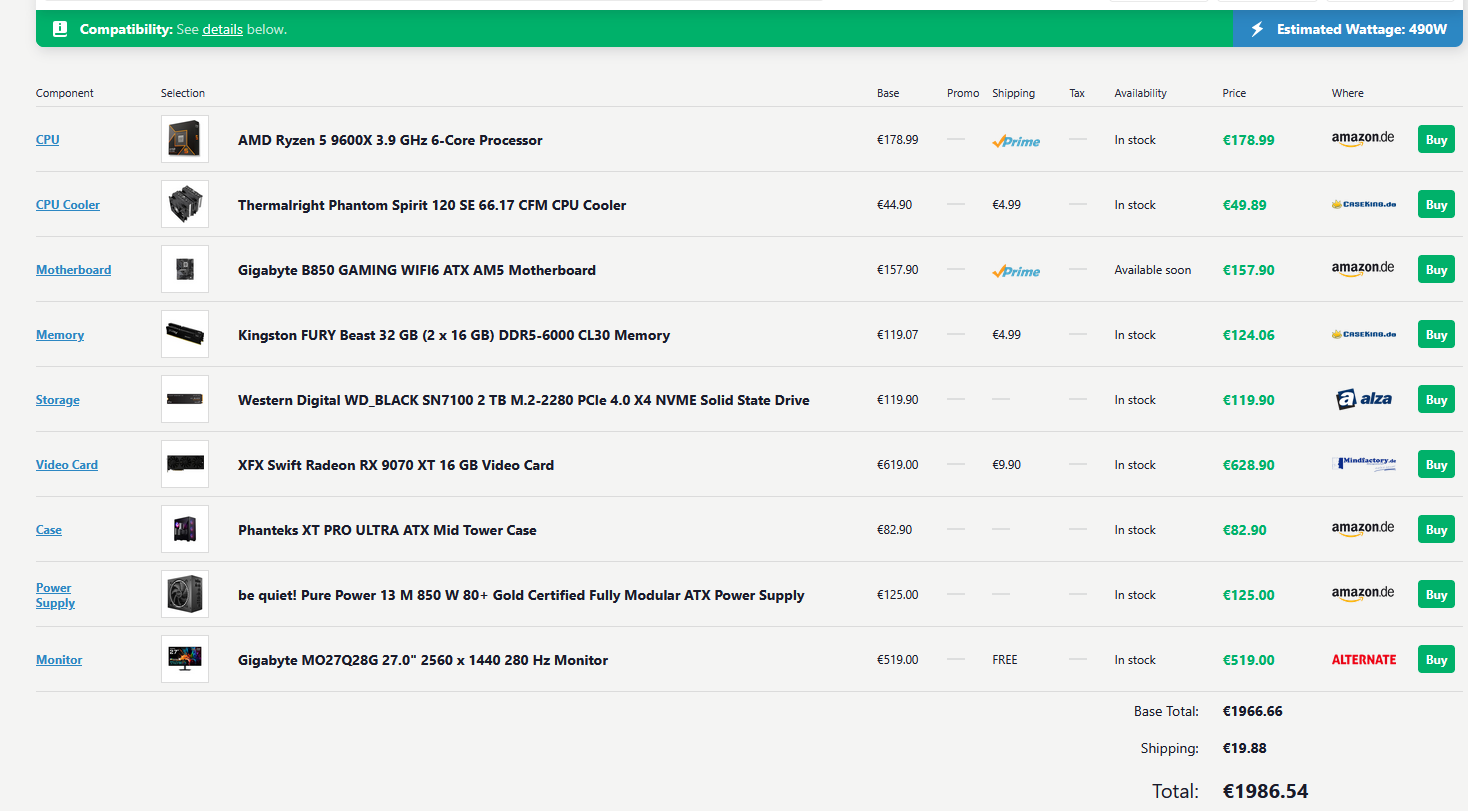Viewport: 1468px width, 811px height.
Task: Buy the Gigabyte MO27Q28G monitor
Action: coord(1436,659)
